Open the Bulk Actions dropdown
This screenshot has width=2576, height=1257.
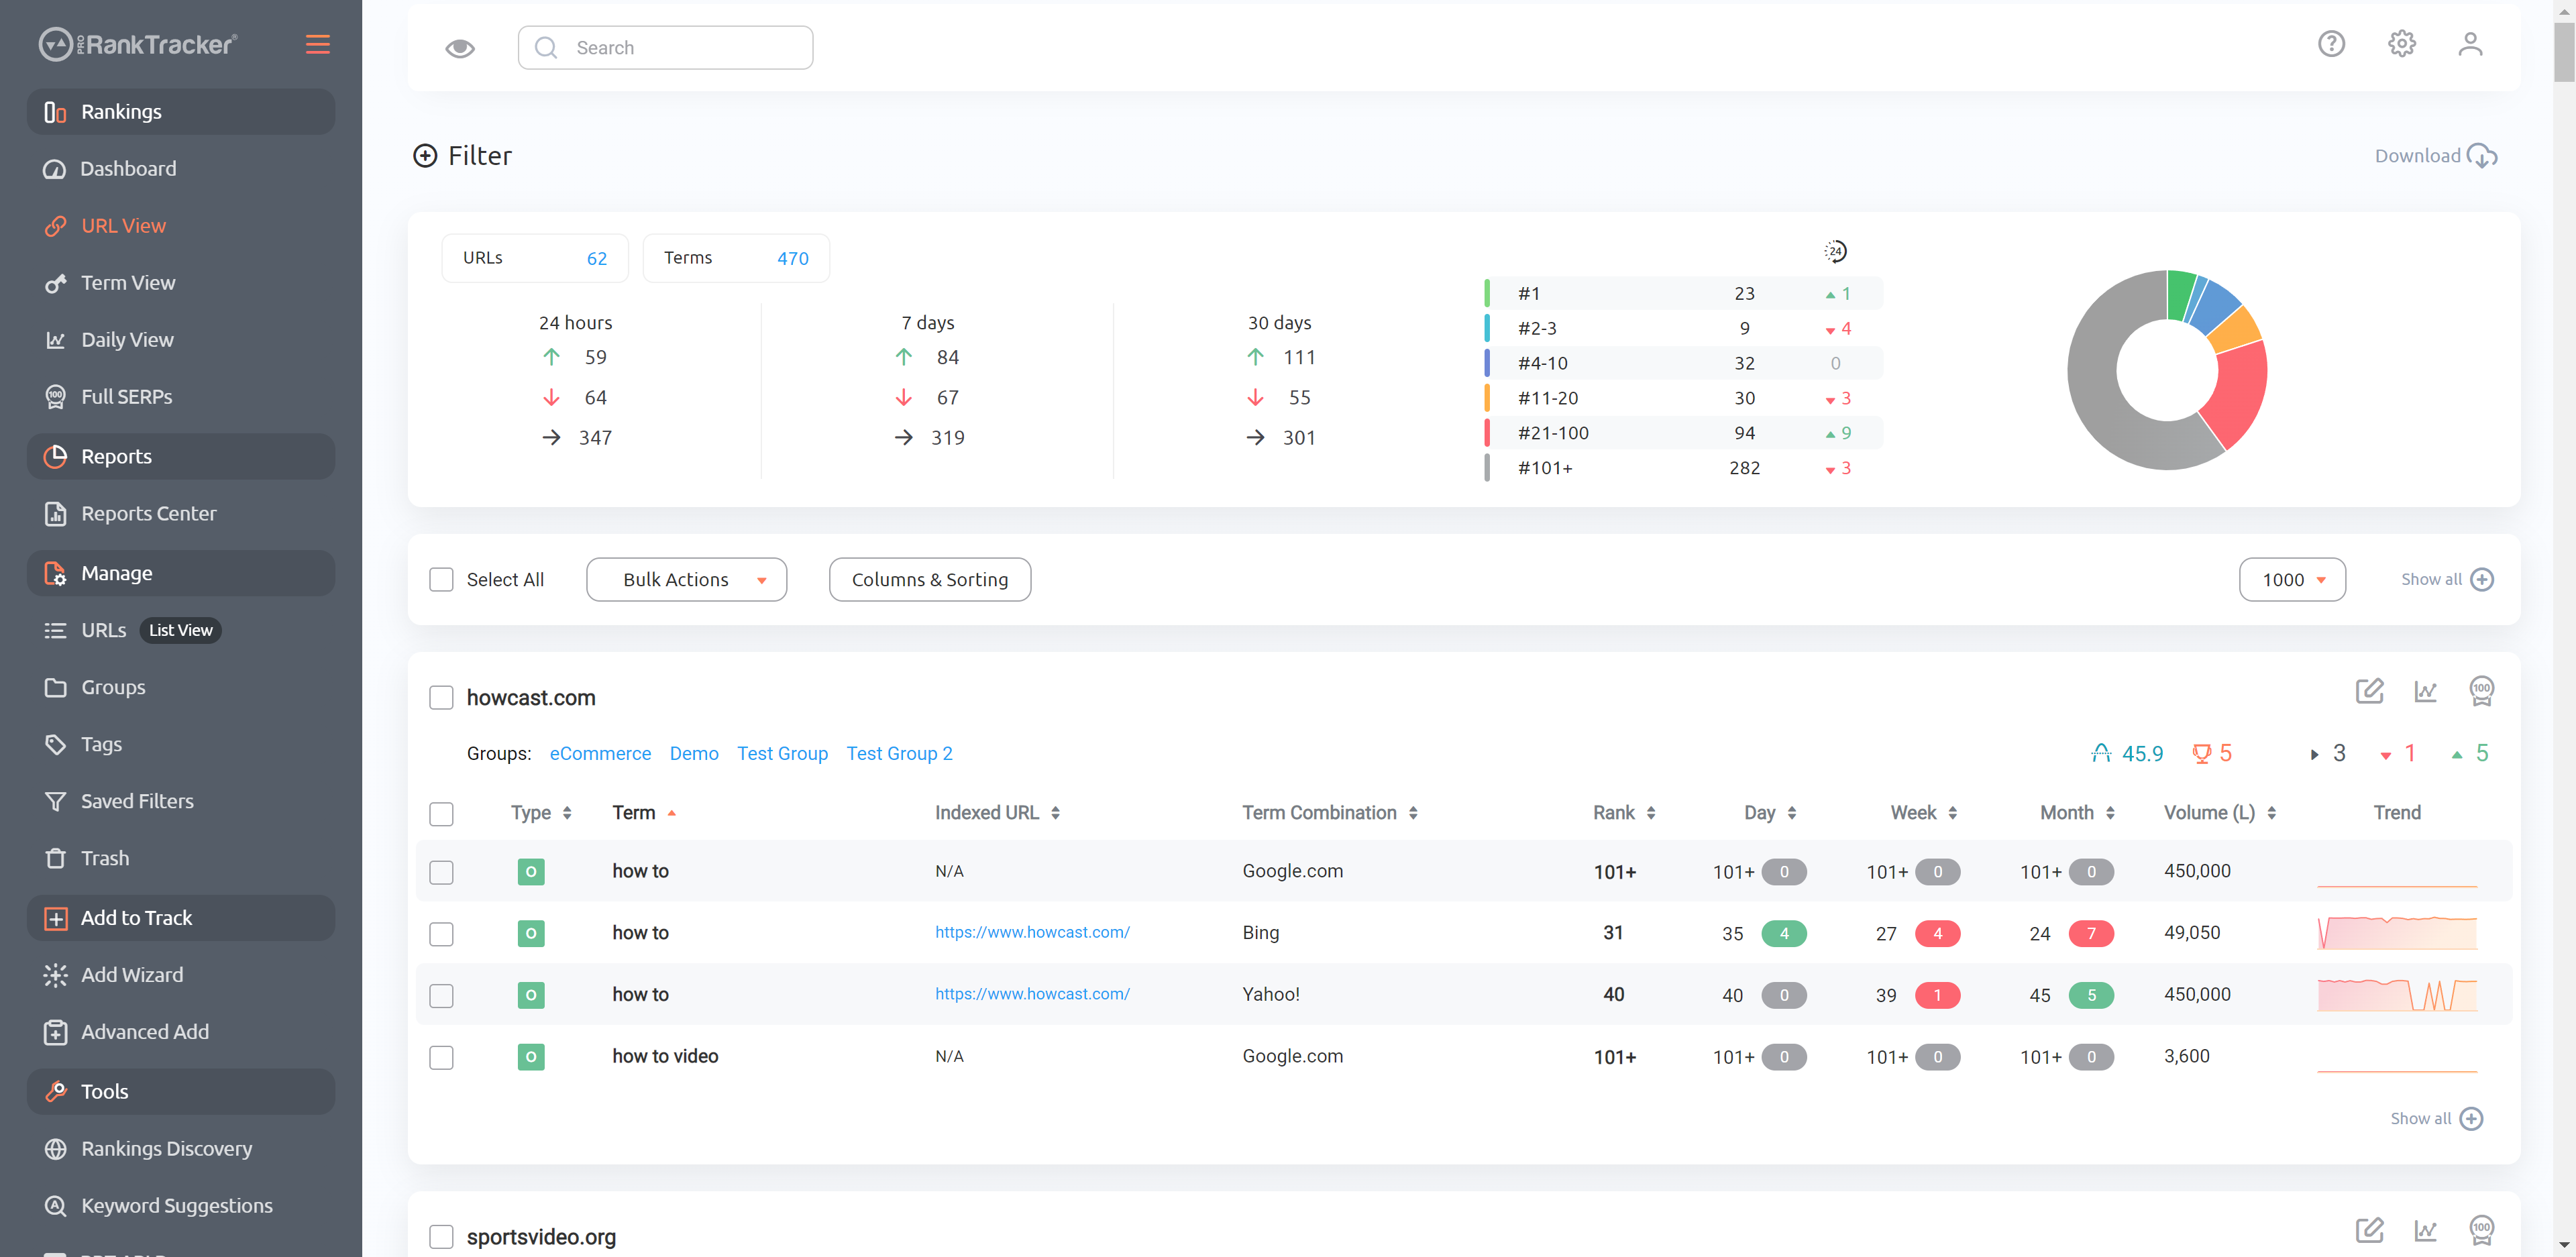click(686, 580)
